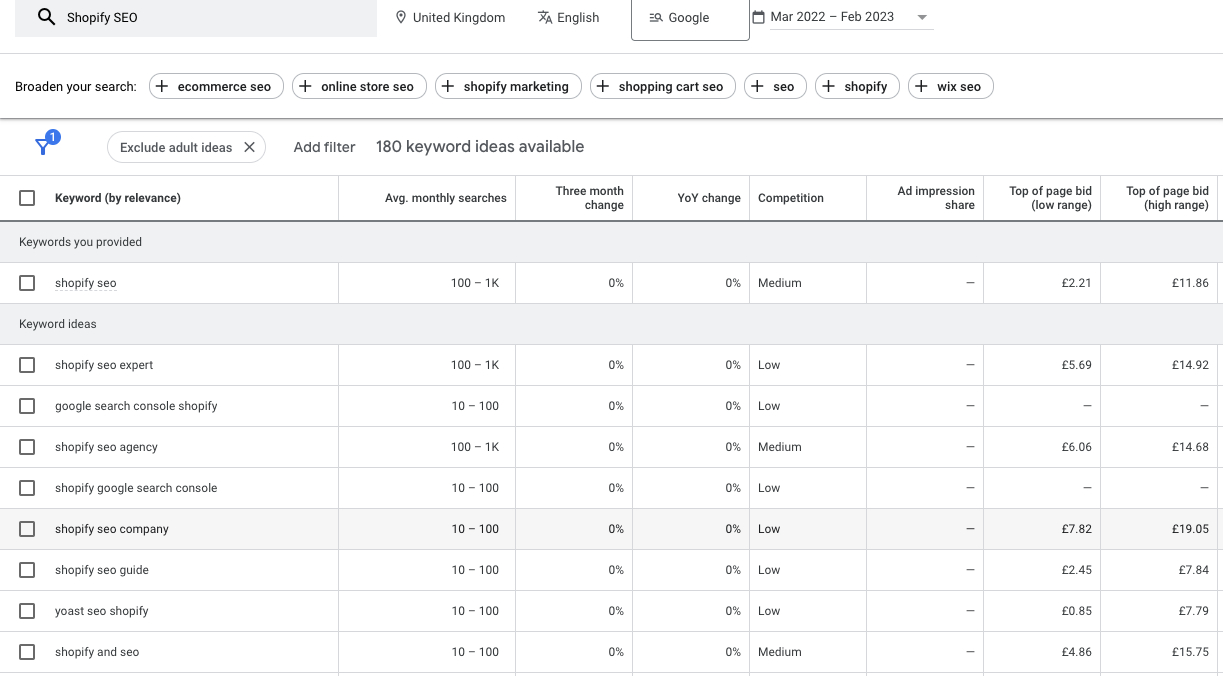
Task: Expand the date range dropdown arrow
Action: pos(922,17)
